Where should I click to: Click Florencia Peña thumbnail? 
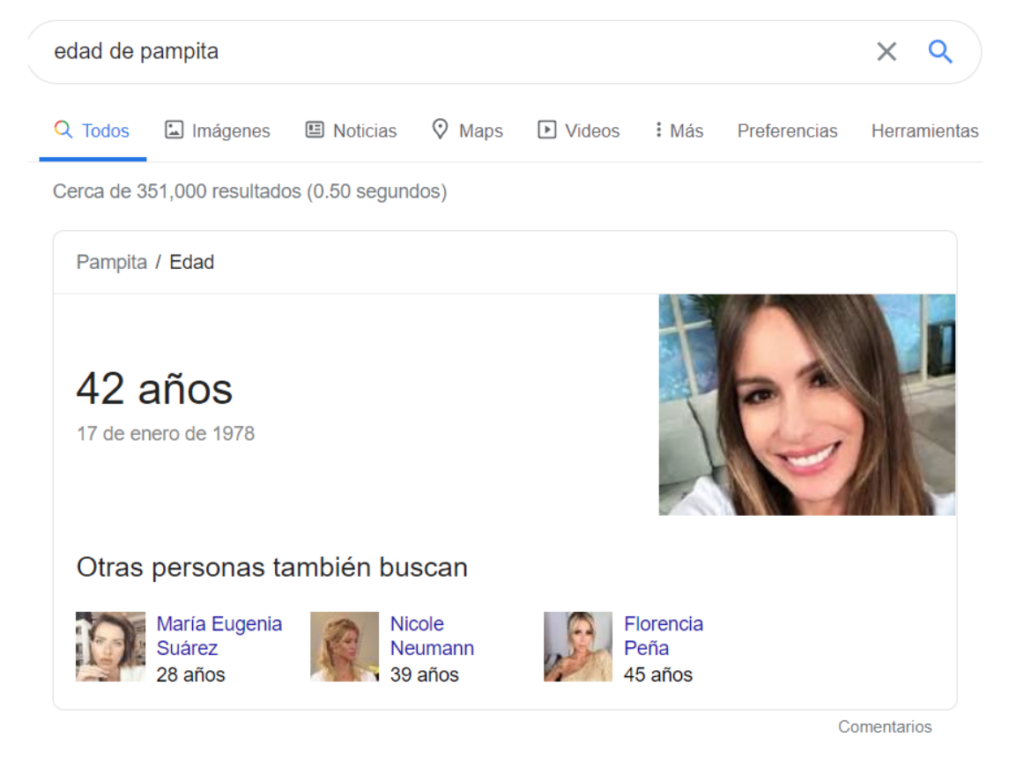[578, 646]
